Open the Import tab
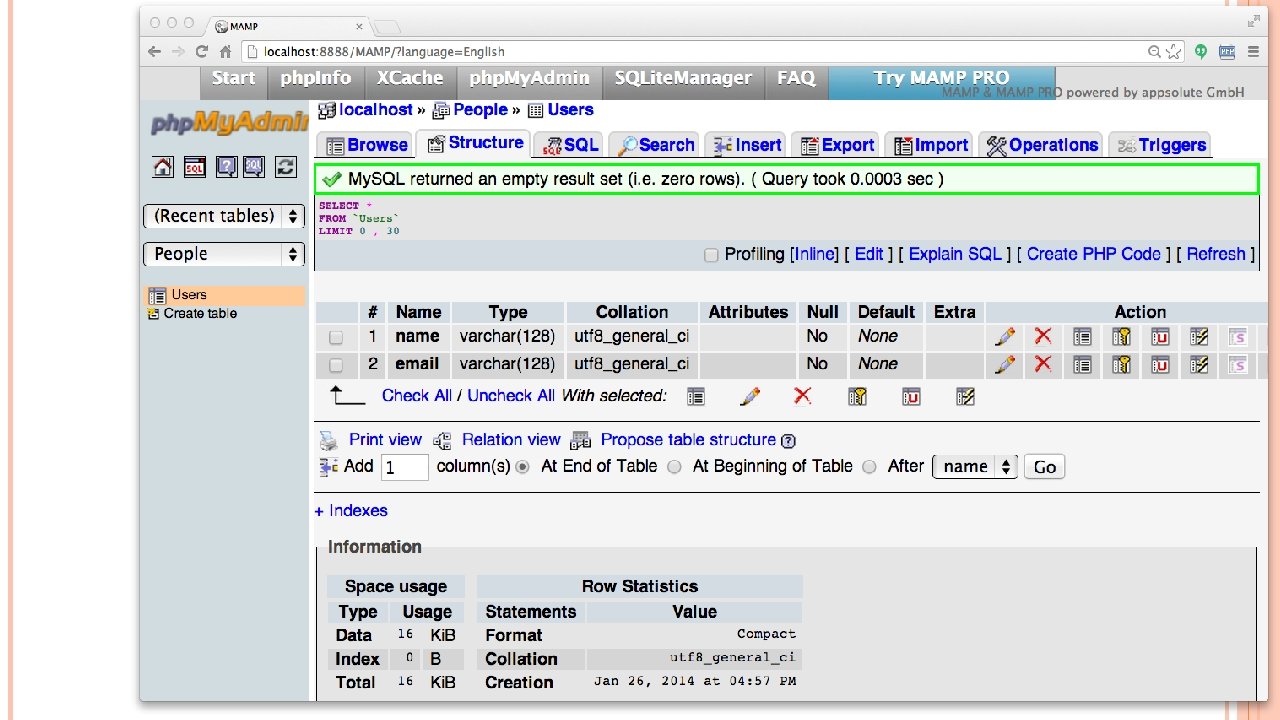The width and height of the screenshot is (1280, 720). pyautogui.click(x=929, y=145)
